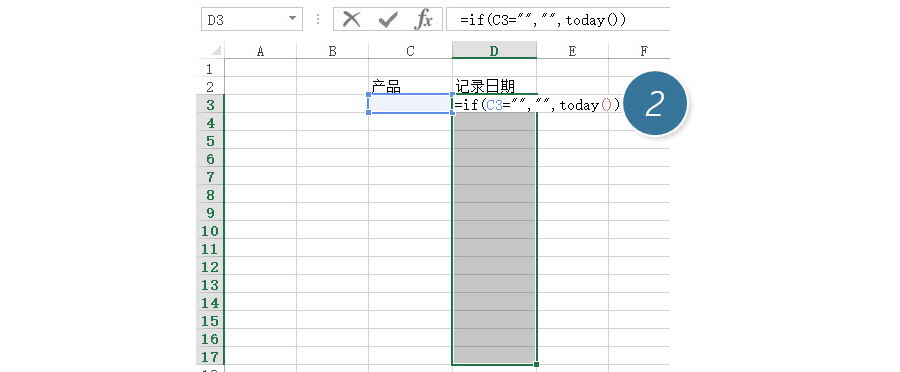Click the blue step 2 badge

655,103
